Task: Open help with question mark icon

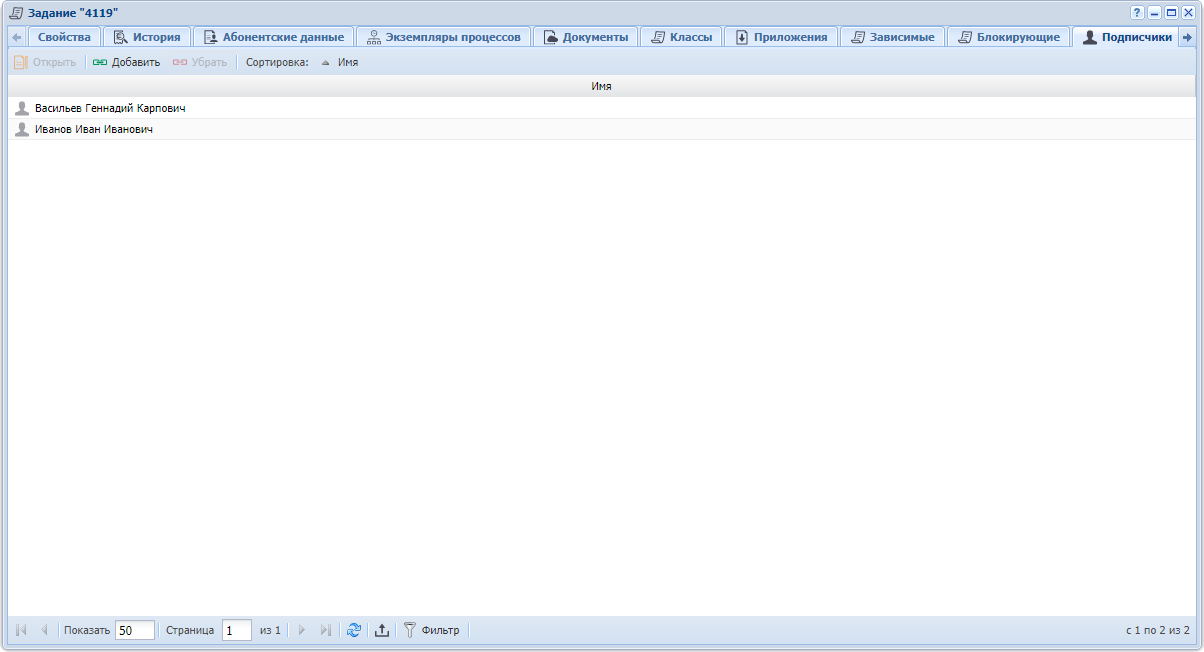Action: coord(1137,12)
